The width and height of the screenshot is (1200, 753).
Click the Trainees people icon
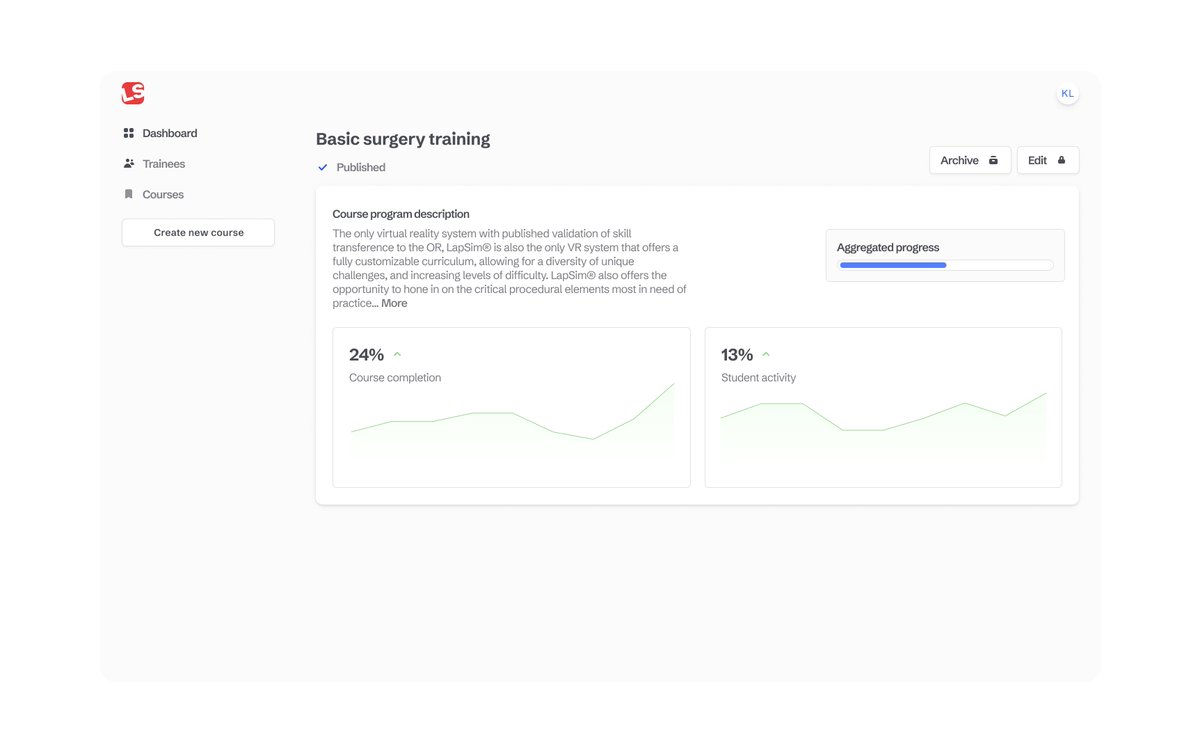tap(128, 164)
